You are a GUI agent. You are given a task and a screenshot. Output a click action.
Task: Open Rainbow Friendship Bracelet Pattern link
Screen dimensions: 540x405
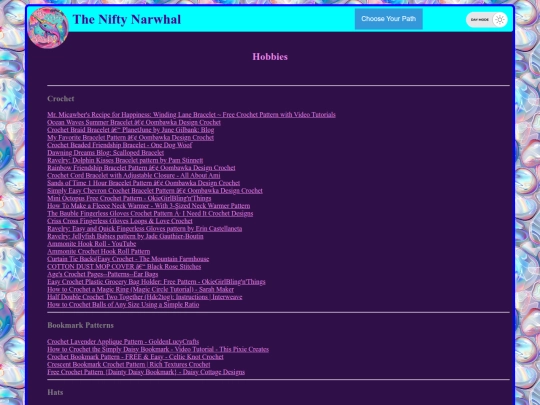(141, 168)
